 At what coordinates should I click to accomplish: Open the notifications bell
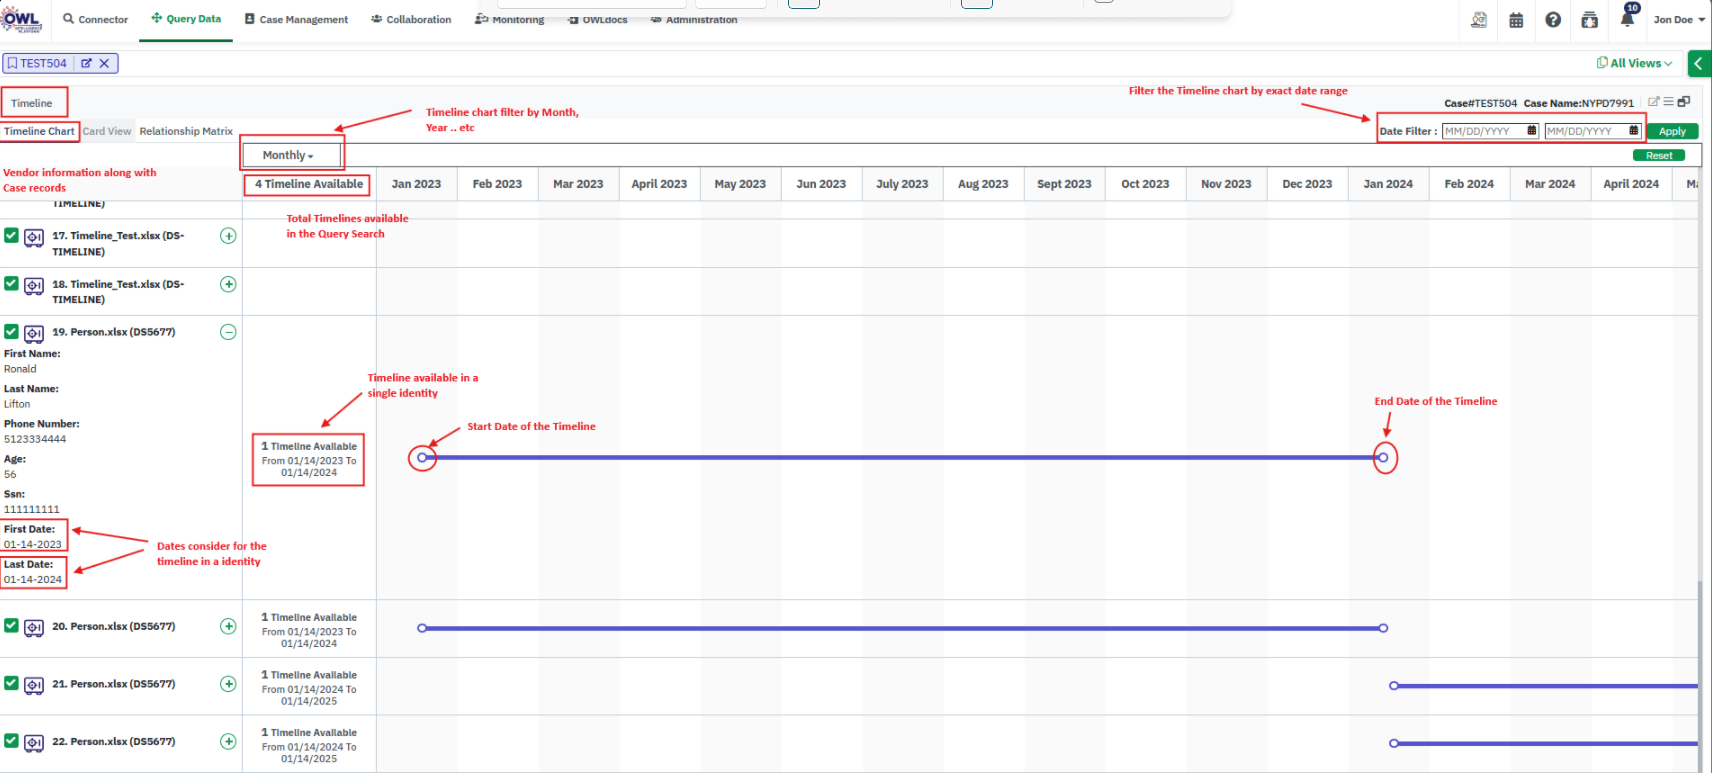(x=1627, y=19)
